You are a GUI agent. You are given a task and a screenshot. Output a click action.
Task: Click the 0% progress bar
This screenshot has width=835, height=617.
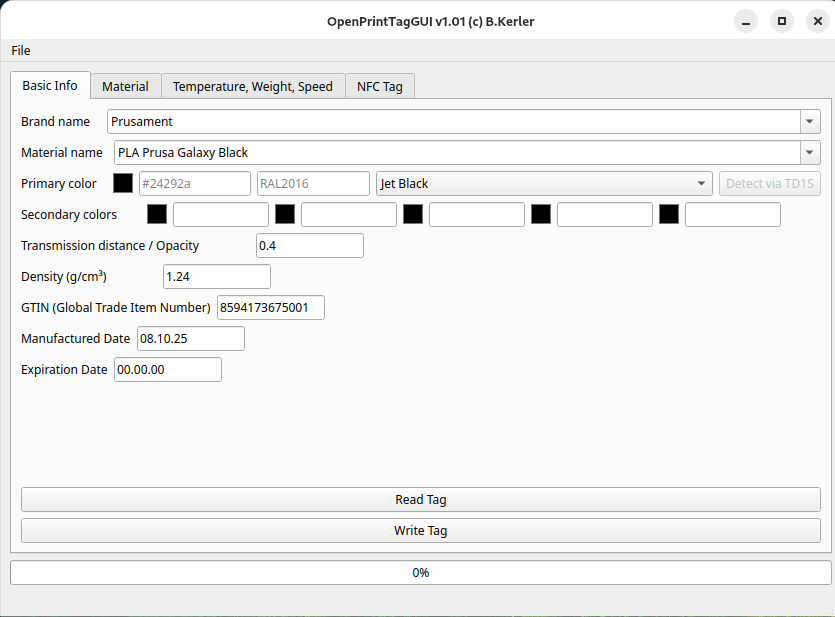(421, 572)
